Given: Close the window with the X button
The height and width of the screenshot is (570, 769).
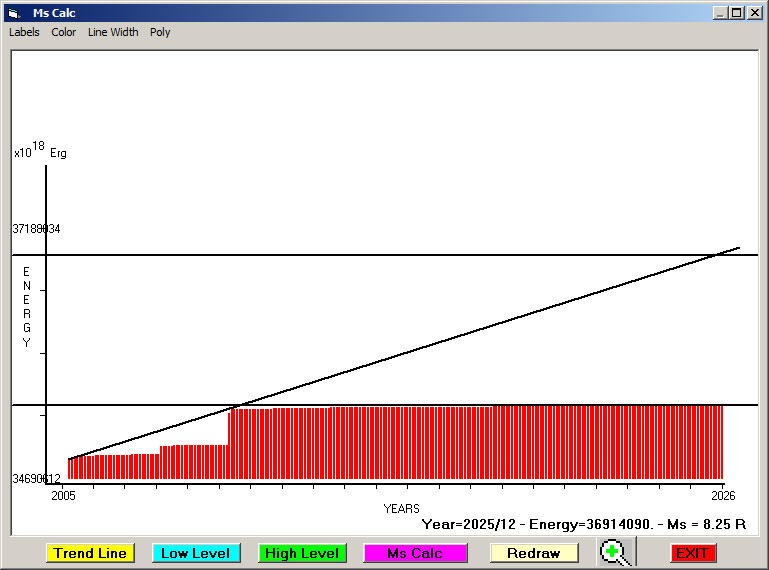Looking at the screenshot, I should pyautogui.click(x=754, y=13).
